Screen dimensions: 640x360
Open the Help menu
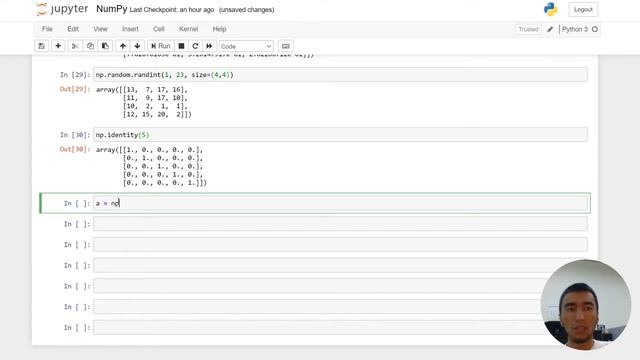pyautogui.click(x=219, y=29)
